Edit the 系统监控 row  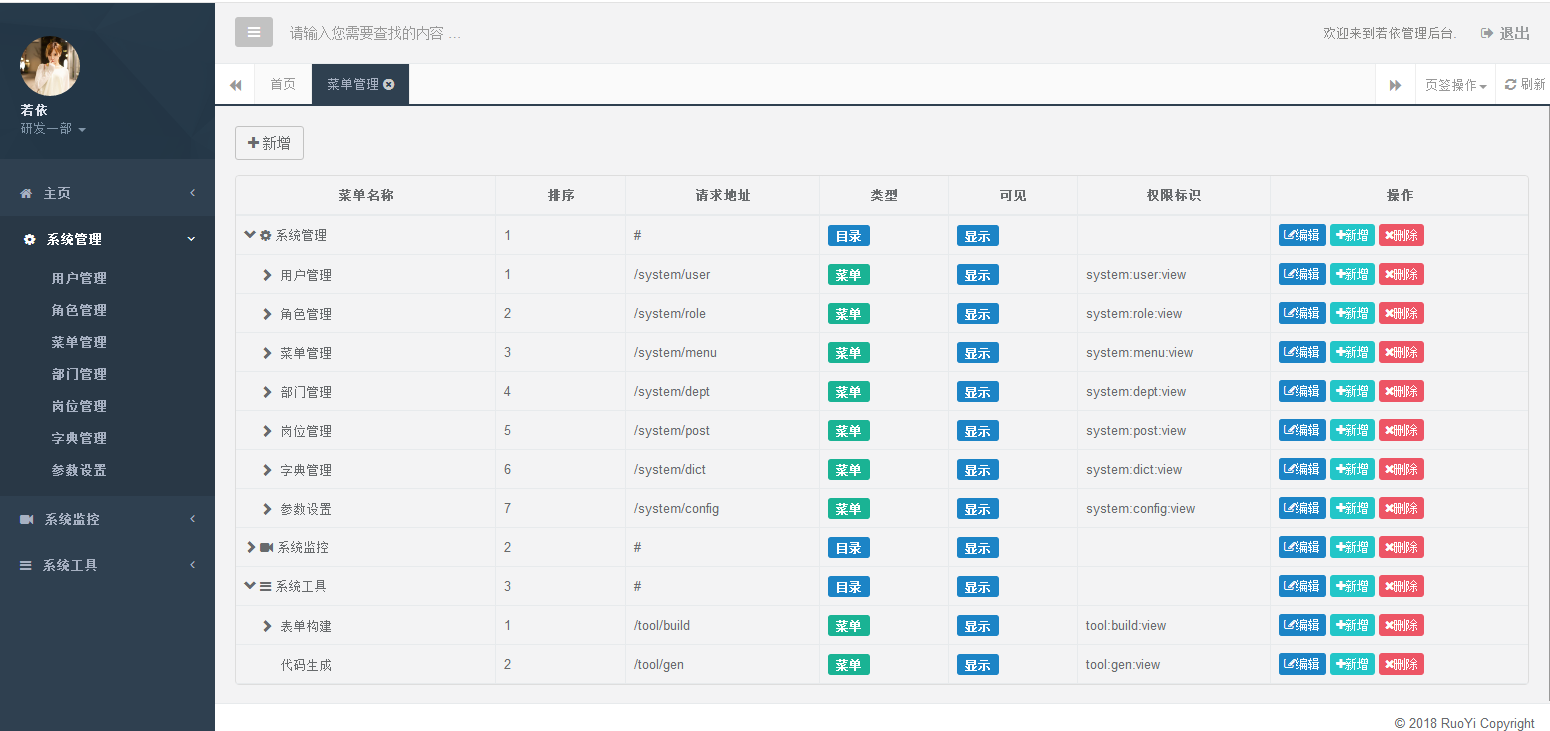(x=1302, y=547)
